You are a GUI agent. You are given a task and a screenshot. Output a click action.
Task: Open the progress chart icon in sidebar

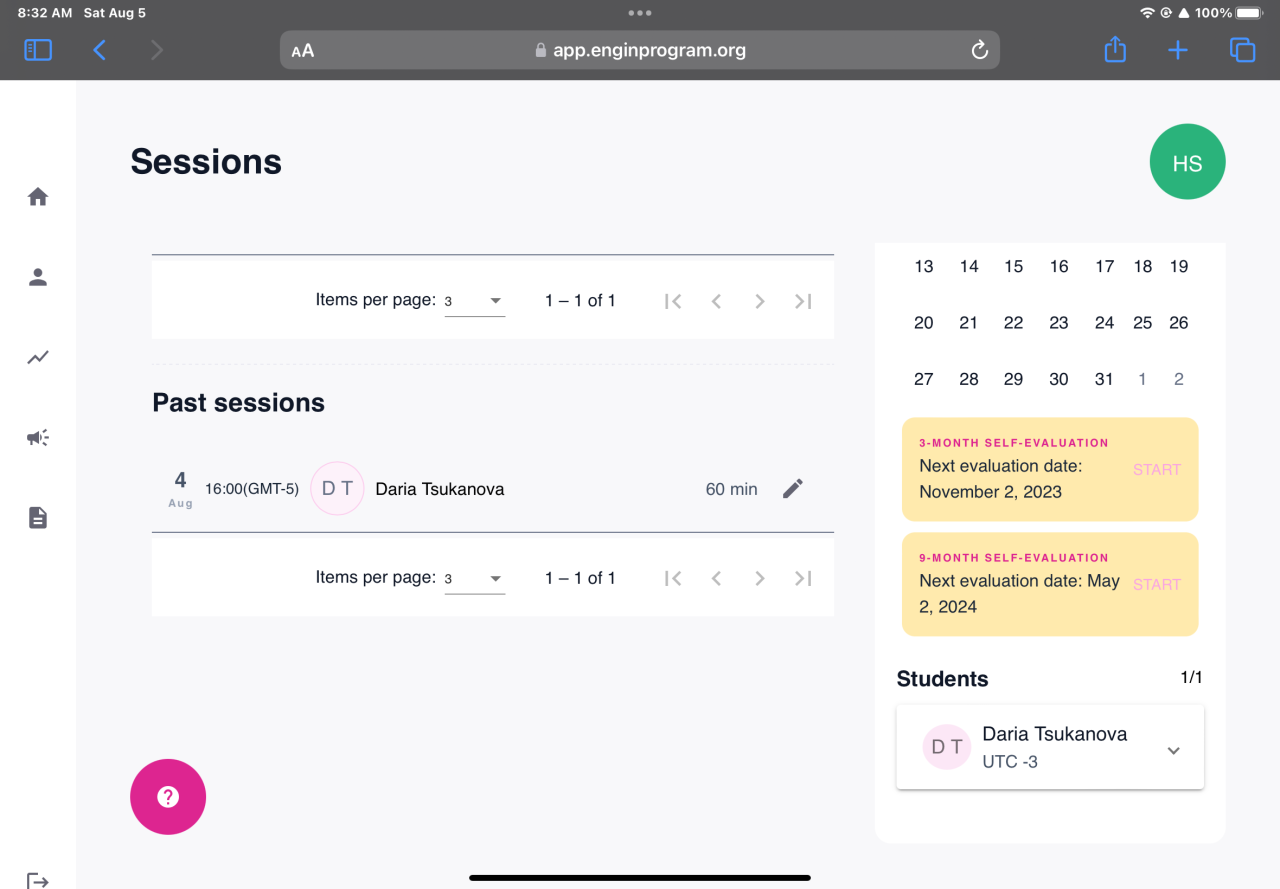38,357
